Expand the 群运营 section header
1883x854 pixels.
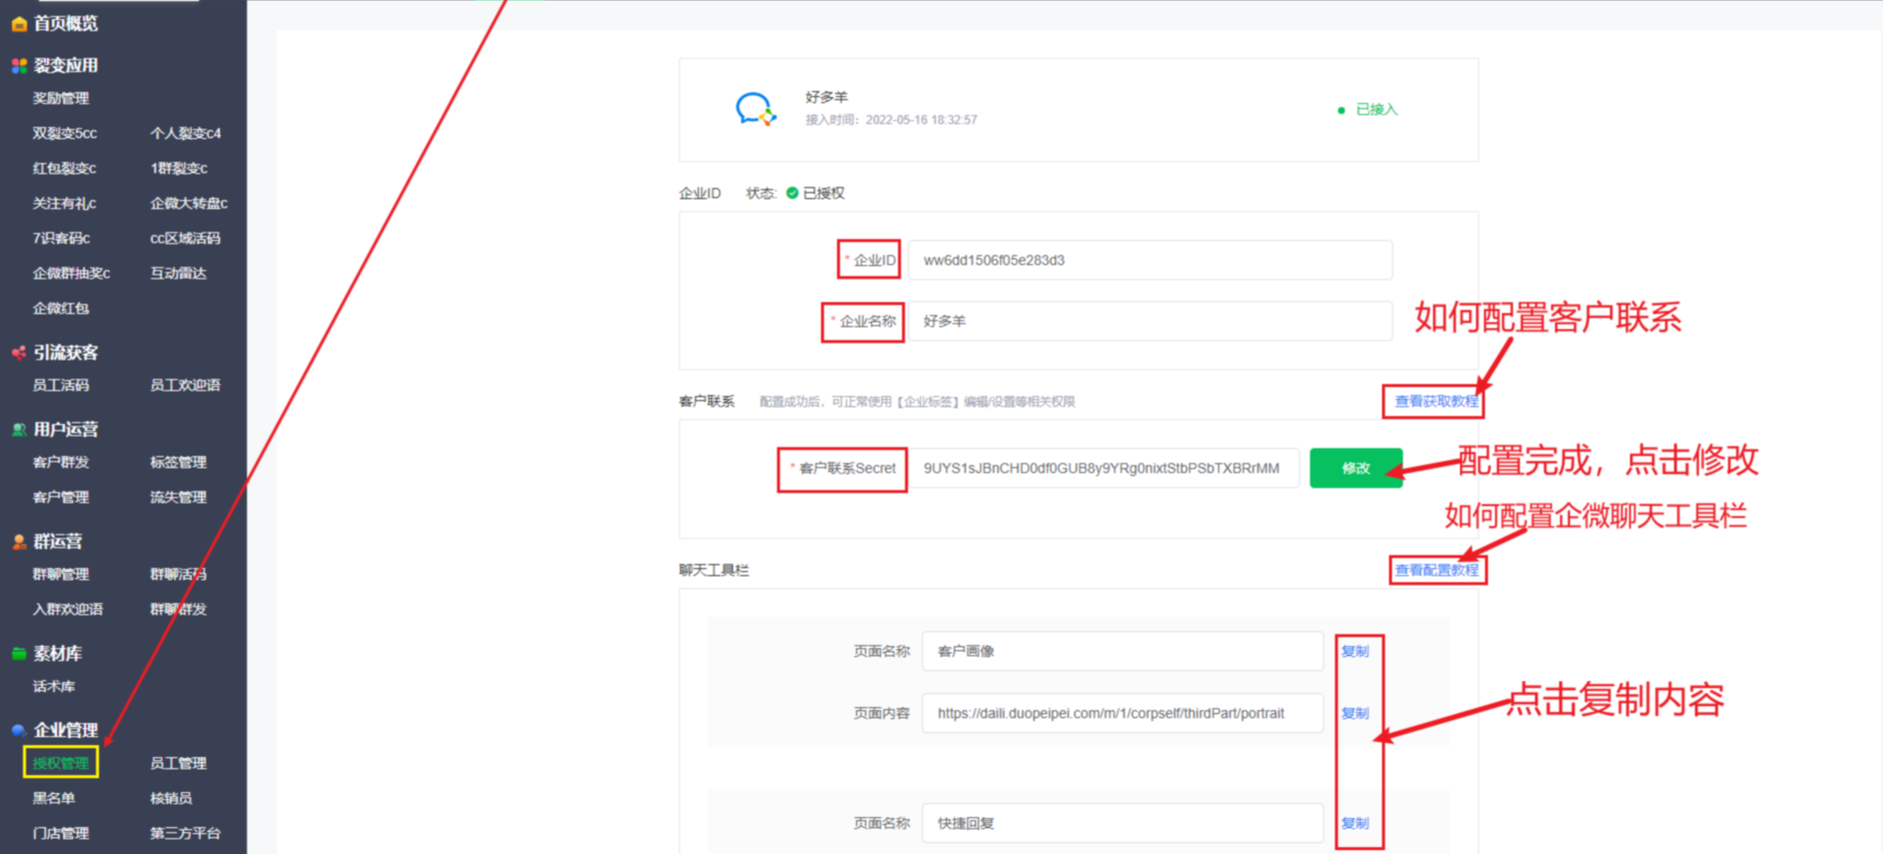tap(58, 542)
